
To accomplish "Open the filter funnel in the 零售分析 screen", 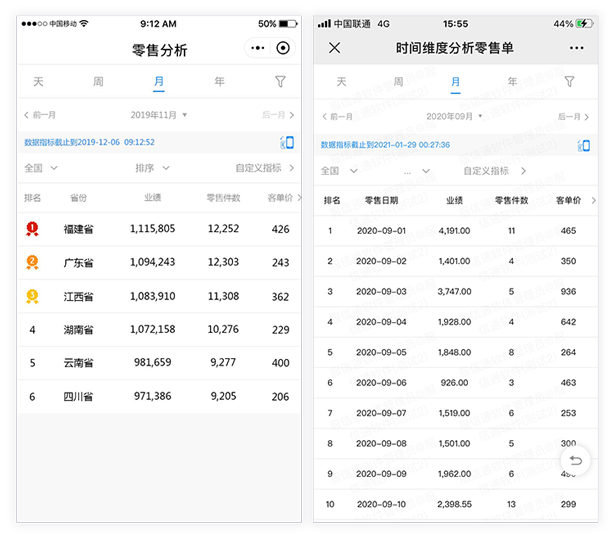I will 280,81.
